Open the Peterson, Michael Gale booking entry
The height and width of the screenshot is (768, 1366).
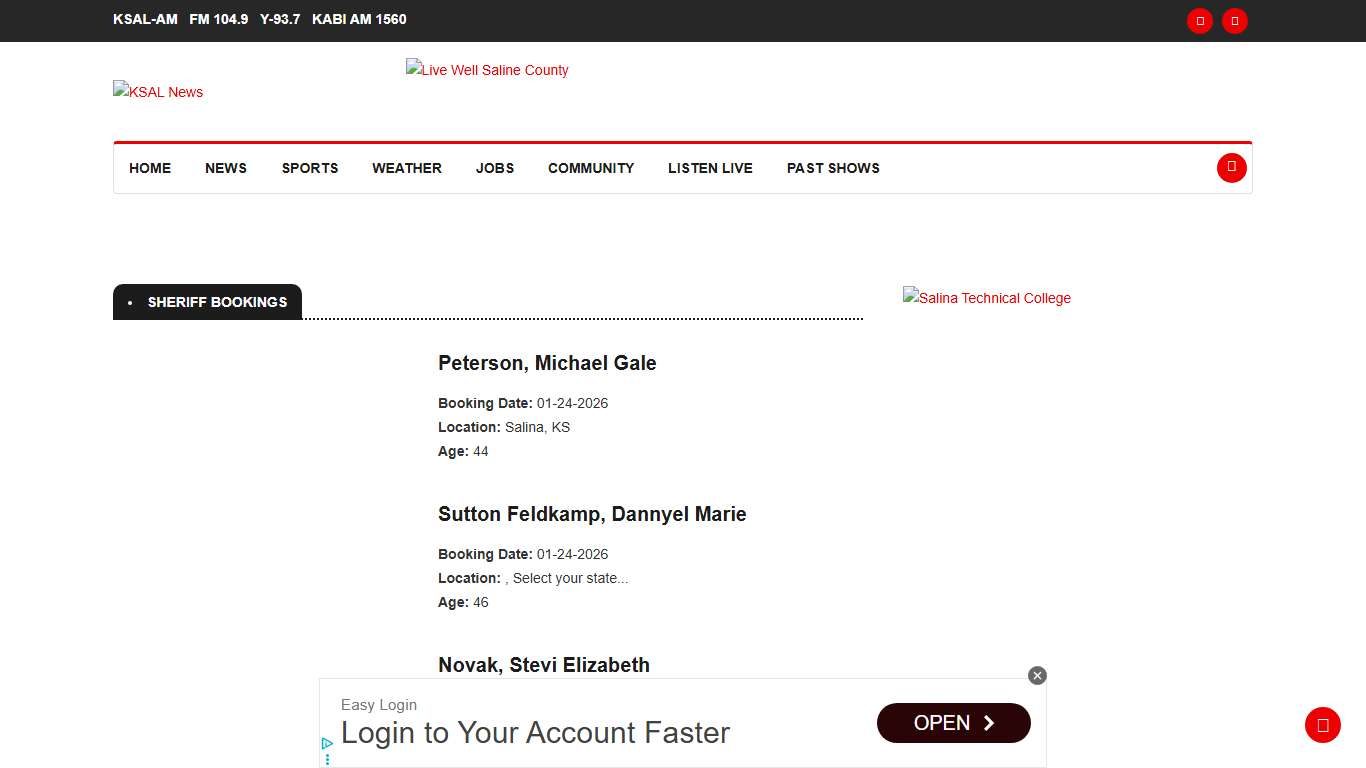[547, 363]
